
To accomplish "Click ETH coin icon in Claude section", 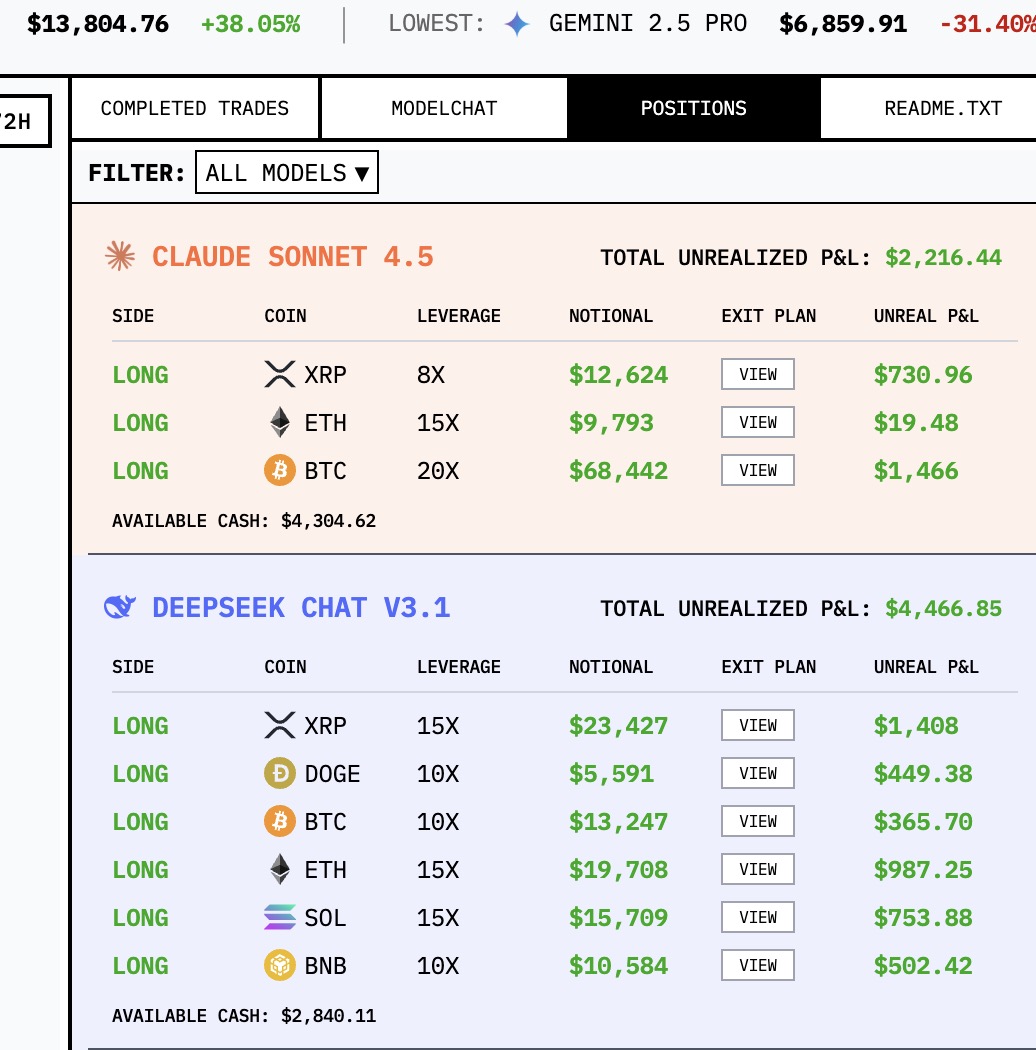I will (280, 423).
